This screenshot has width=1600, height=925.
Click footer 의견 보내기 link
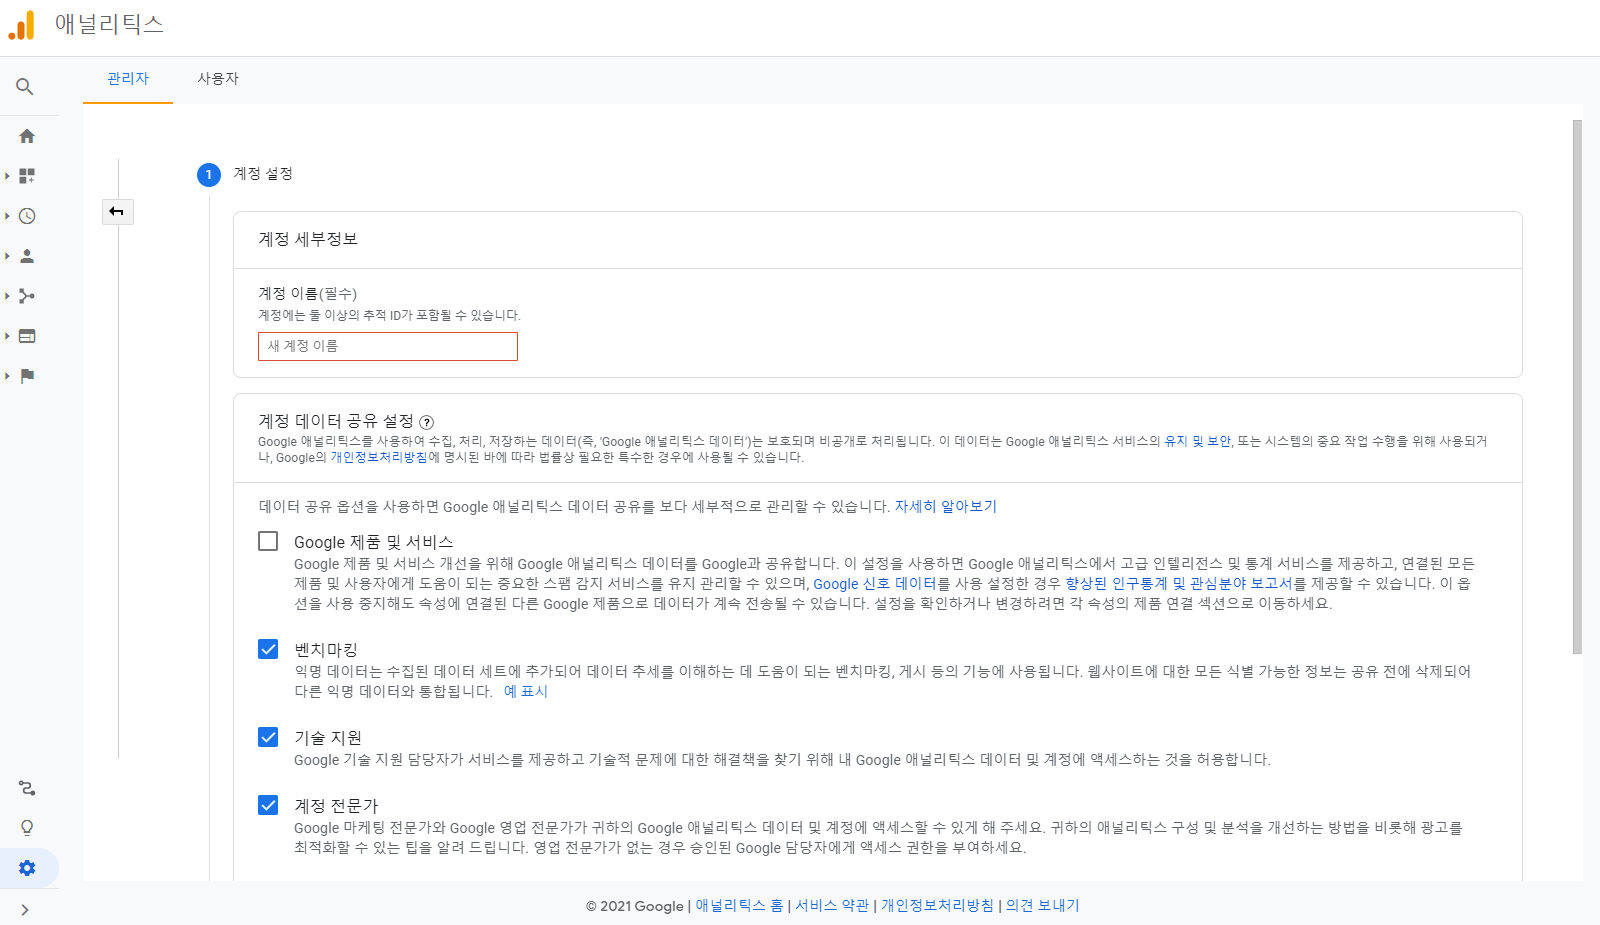[1042, 906]
